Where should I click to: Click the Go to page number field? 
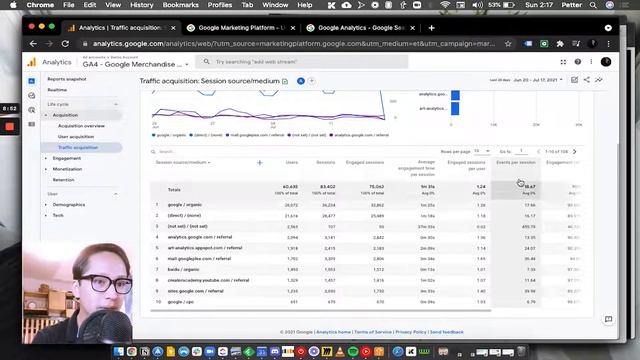(521, 151)
